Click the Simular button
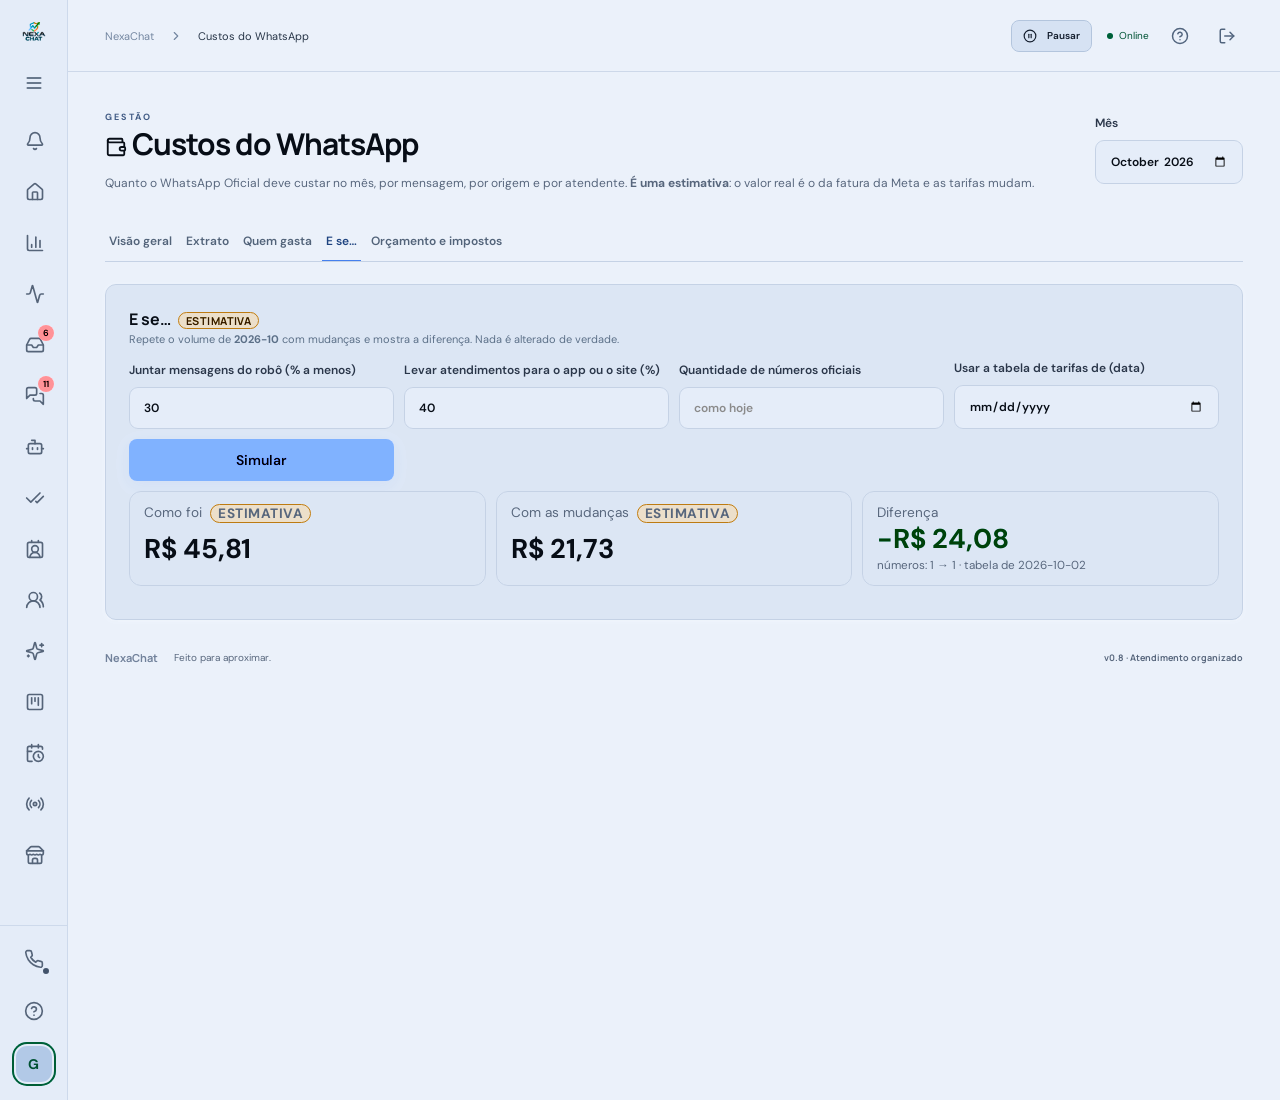The height and width of the screenshot is (1100, 1280). pos(261,460)
